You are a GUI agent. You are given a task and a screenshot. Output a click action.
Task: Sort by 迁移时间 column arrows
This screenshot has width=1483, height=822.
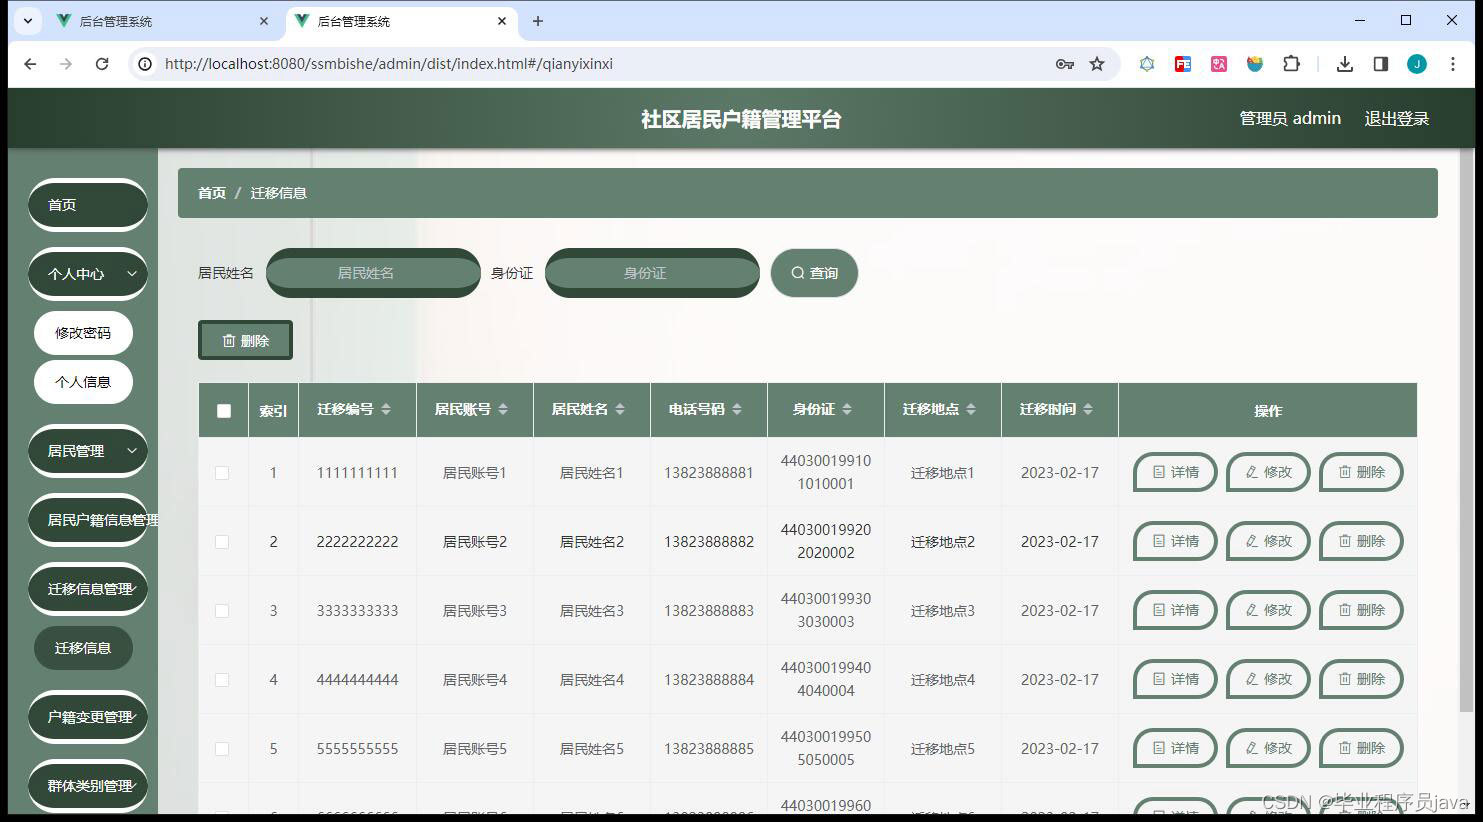pos(1088,409)
